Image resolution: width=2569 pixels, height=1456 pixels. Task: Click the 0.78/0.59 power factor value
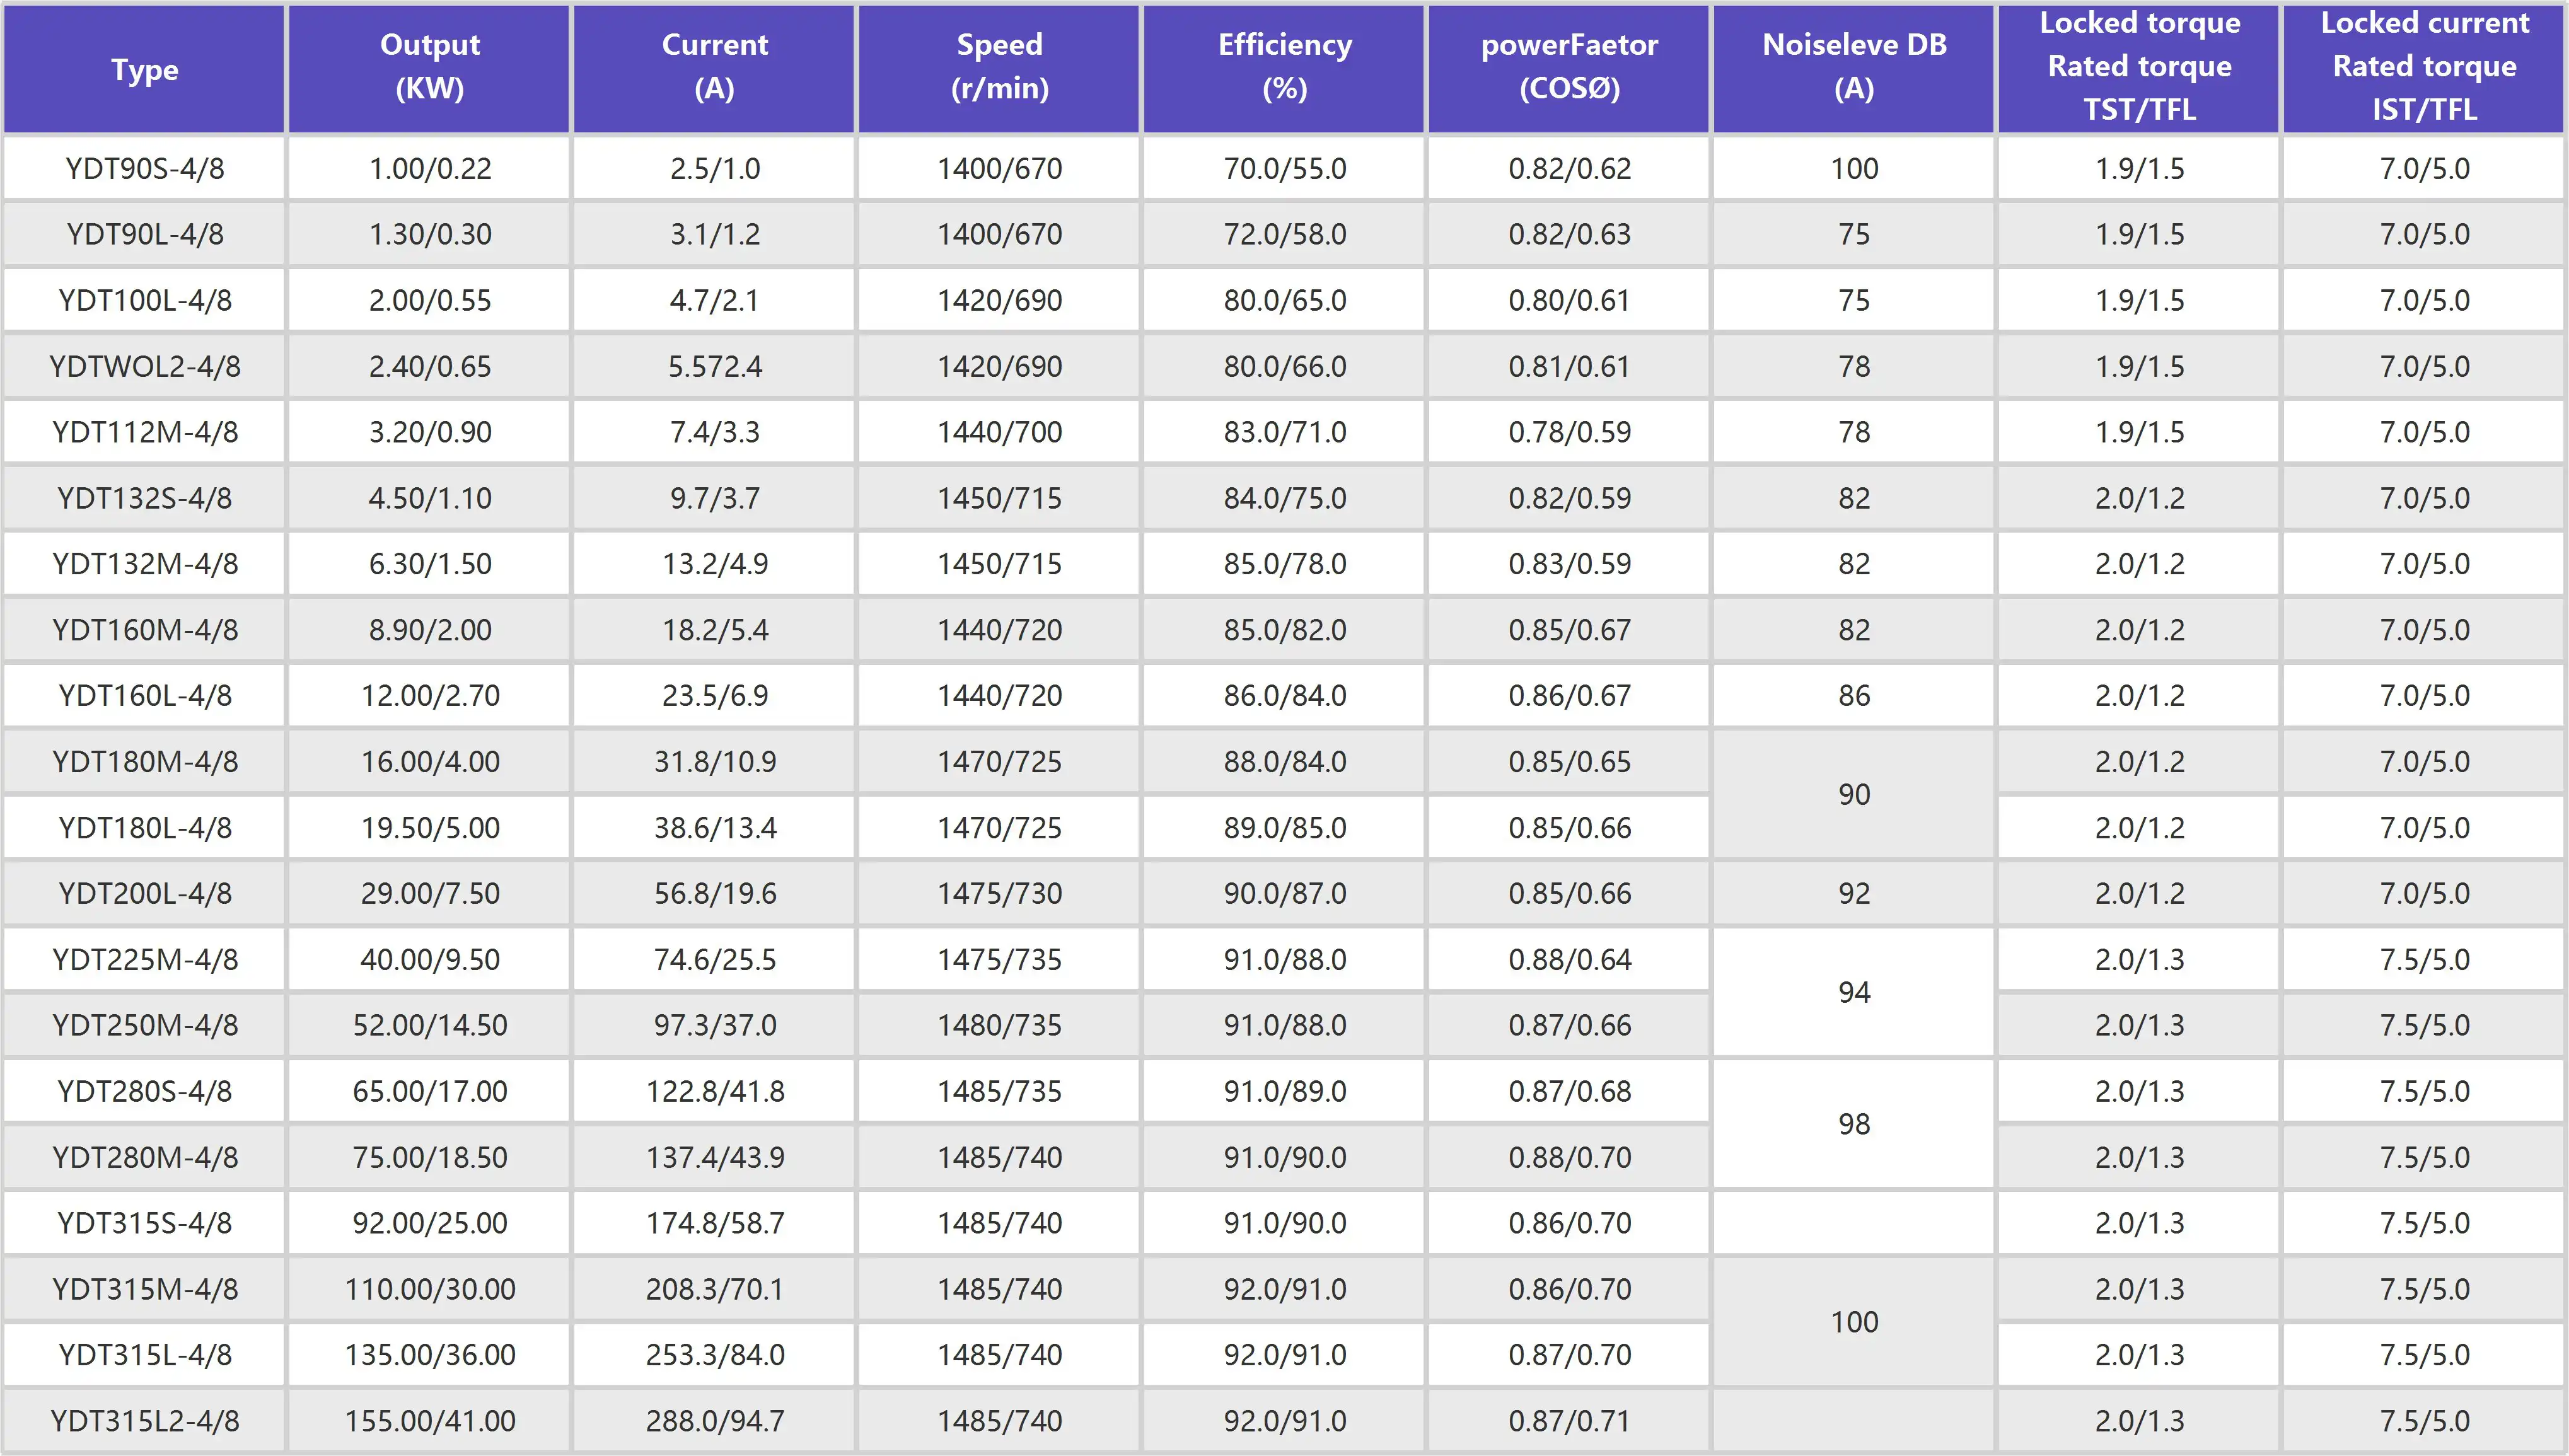tap(1569, 432)
